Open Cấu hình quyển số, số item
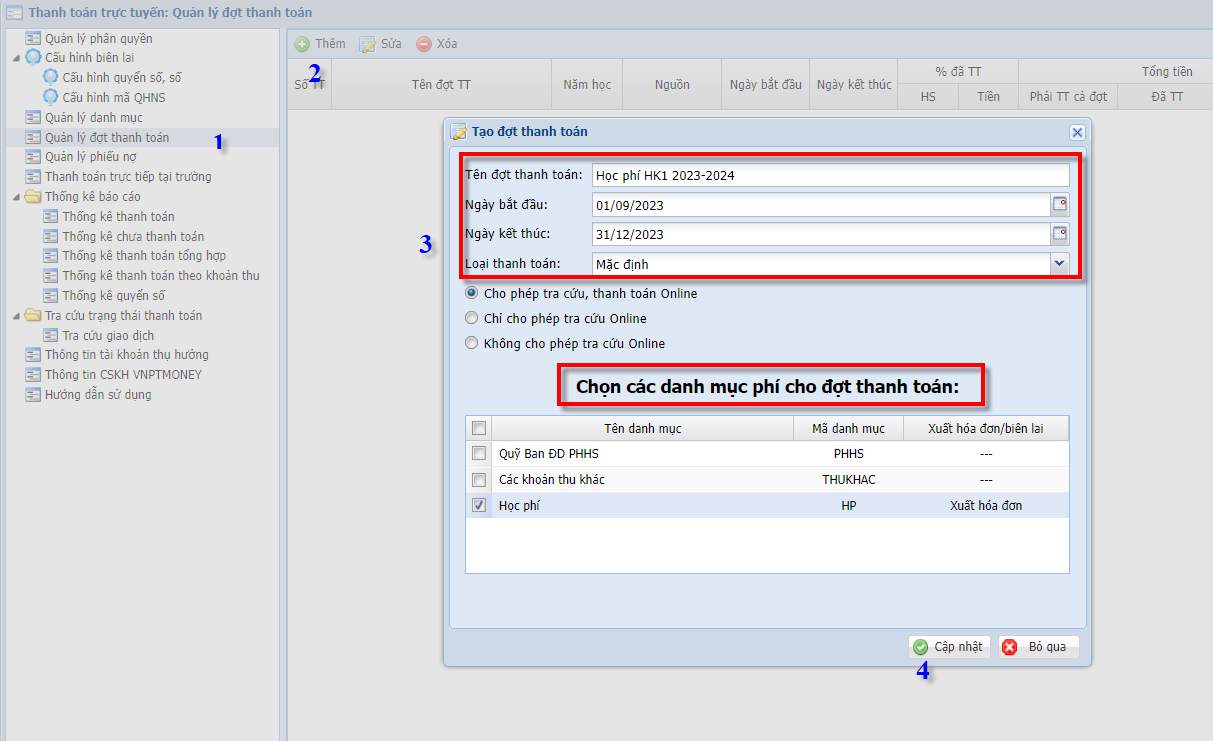 tap(121, 78)
